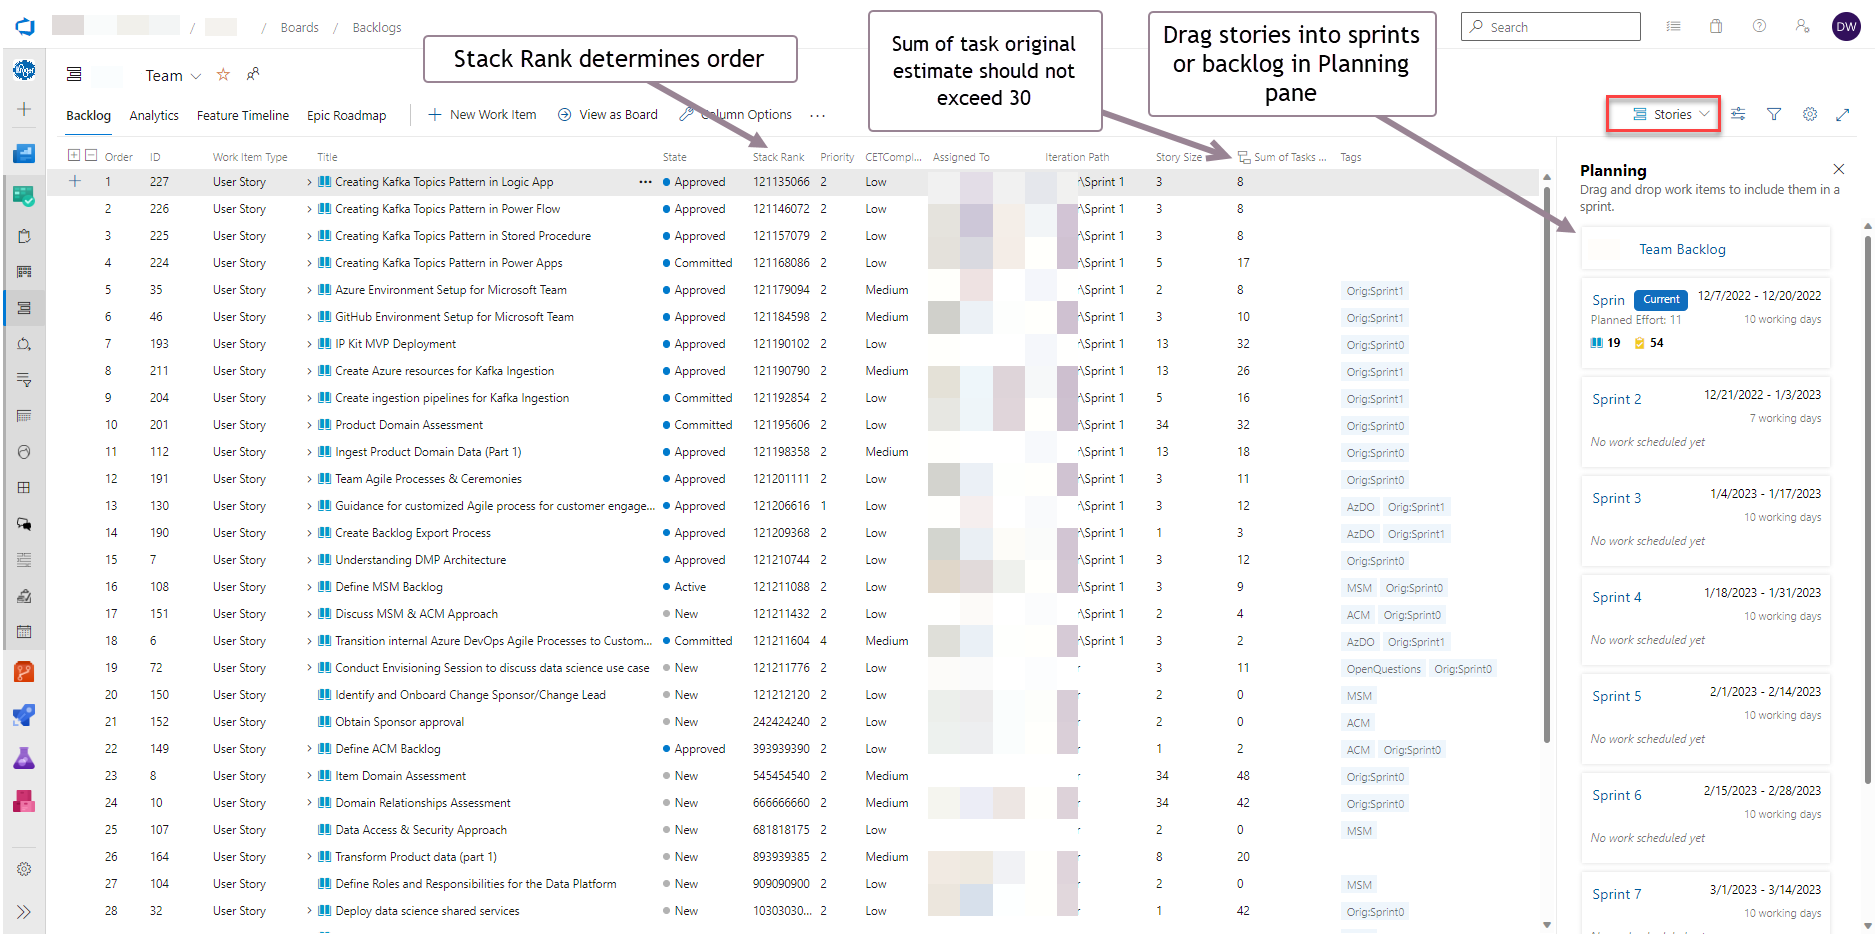Collapse all backlog rows with minus box
1875x934 pixels.
click(91, 156)
